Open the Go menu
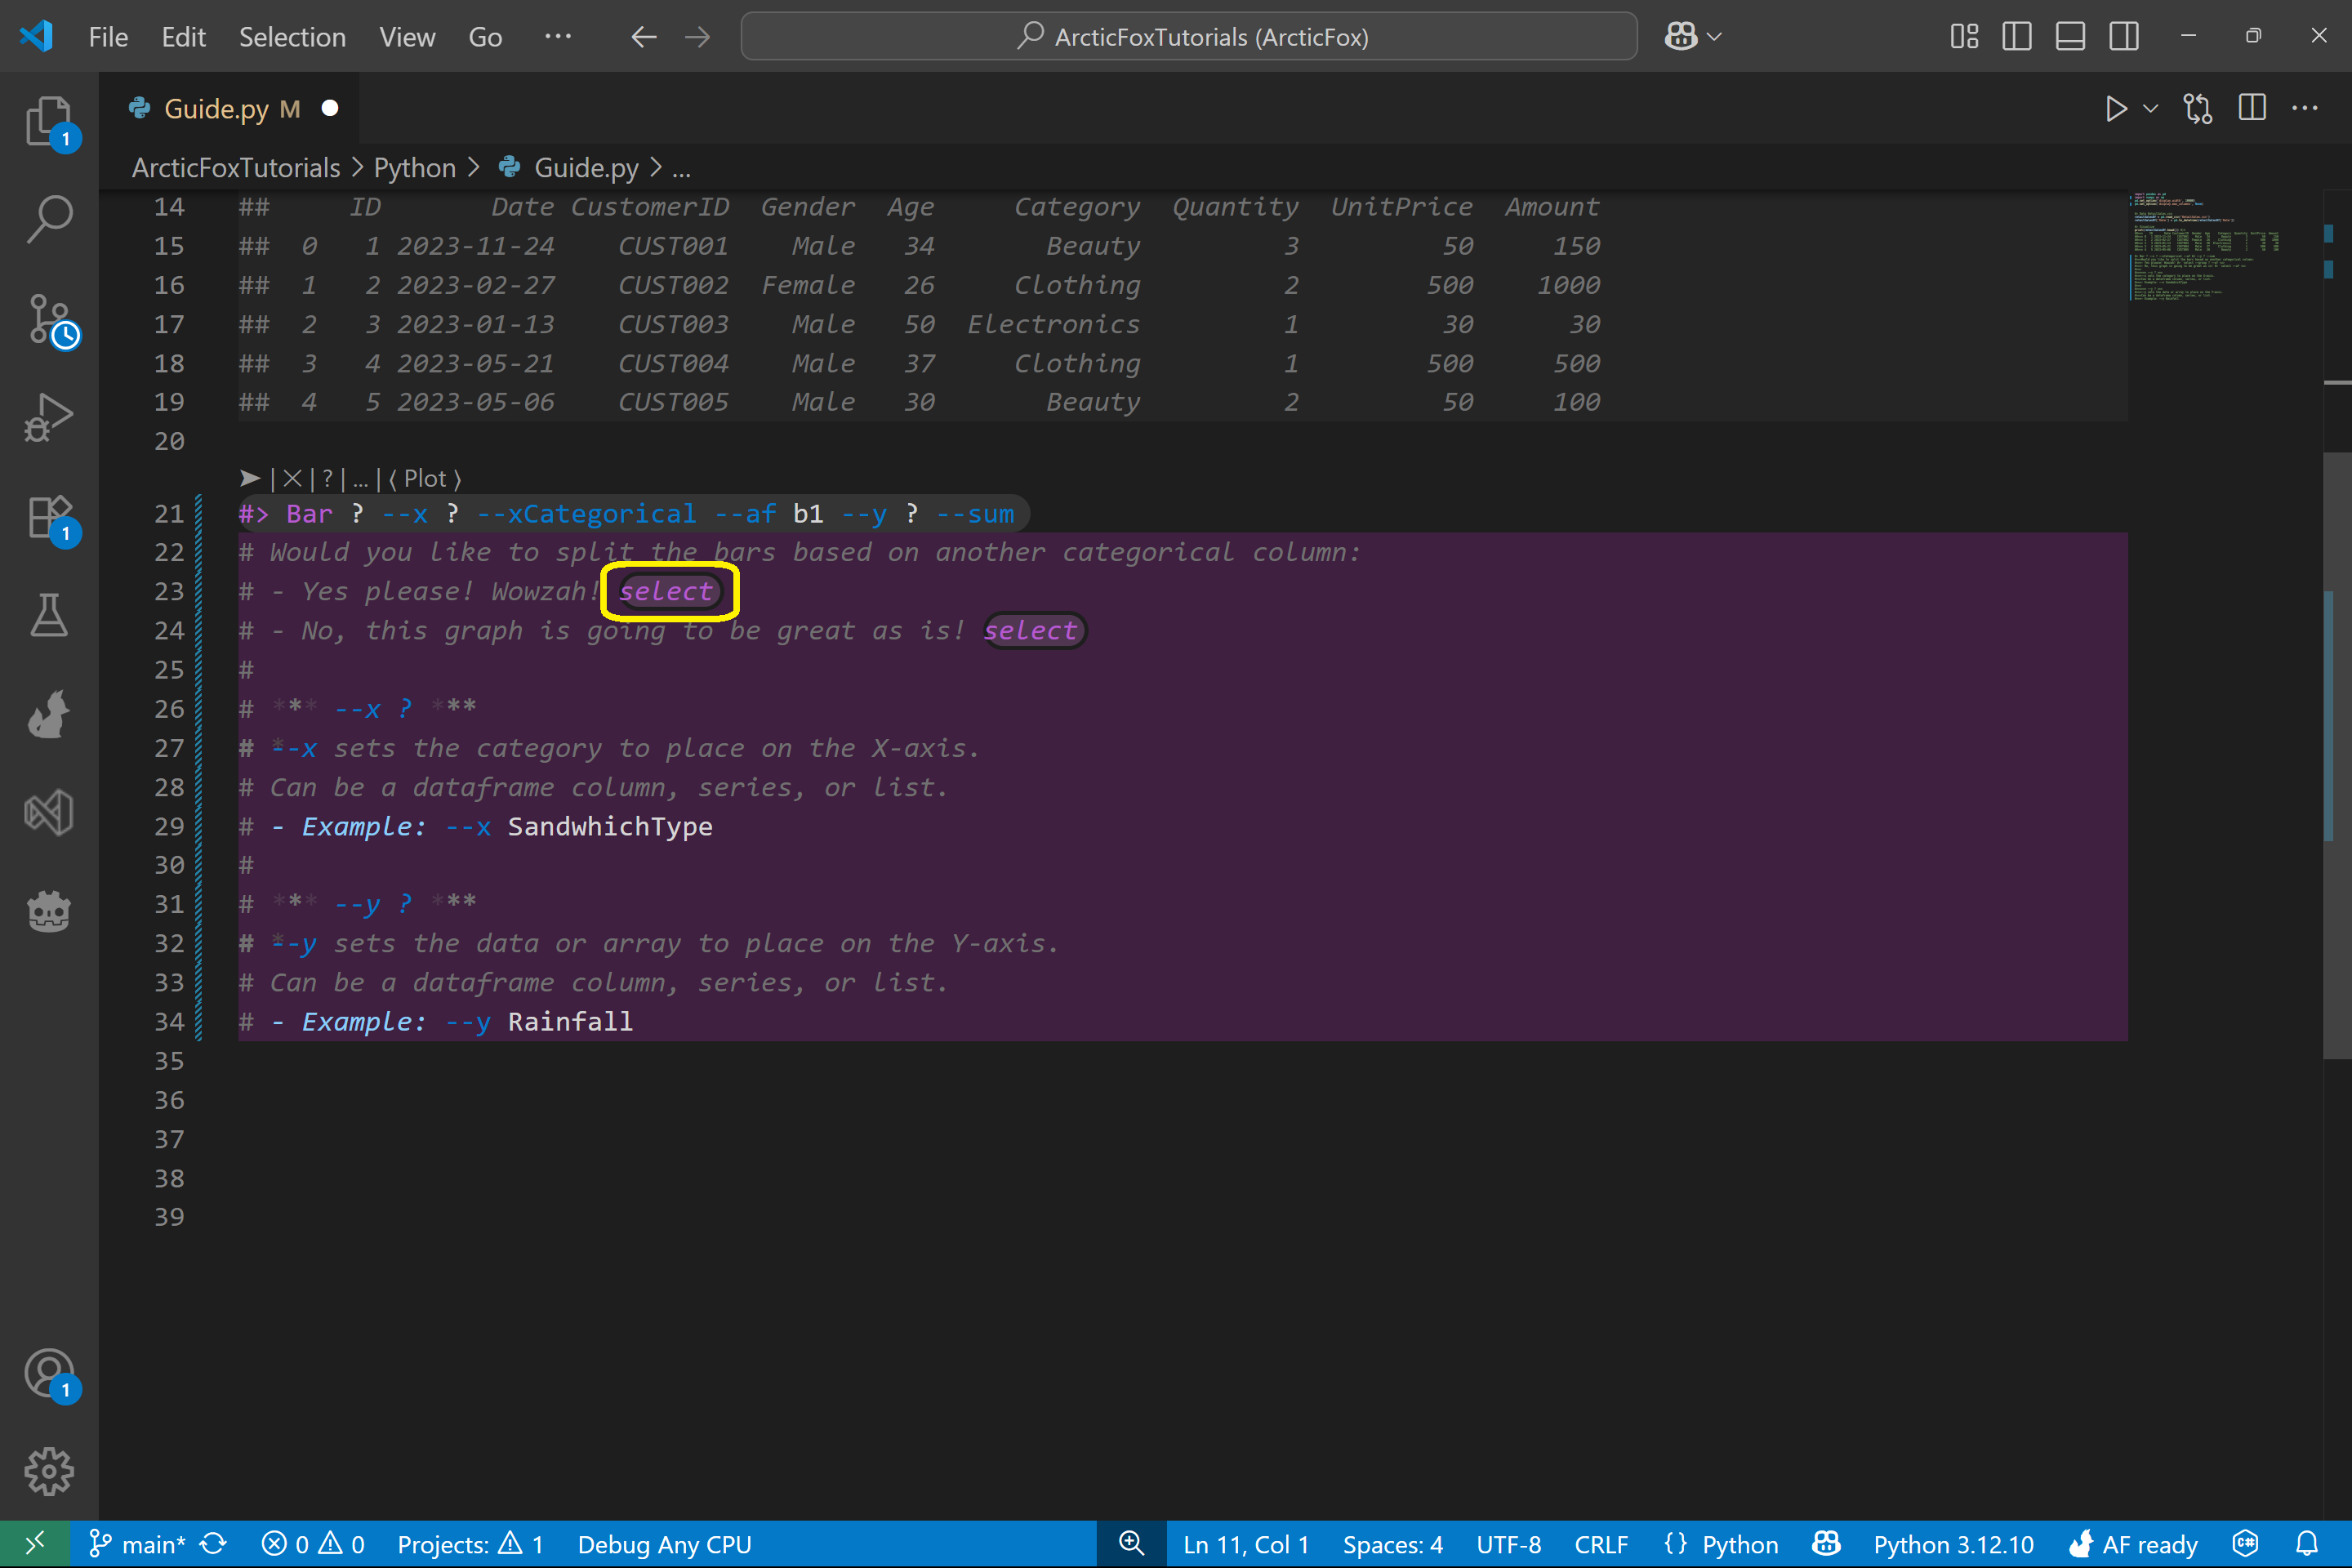Viewport: 2352px width, 1568px height. [485, 37]
